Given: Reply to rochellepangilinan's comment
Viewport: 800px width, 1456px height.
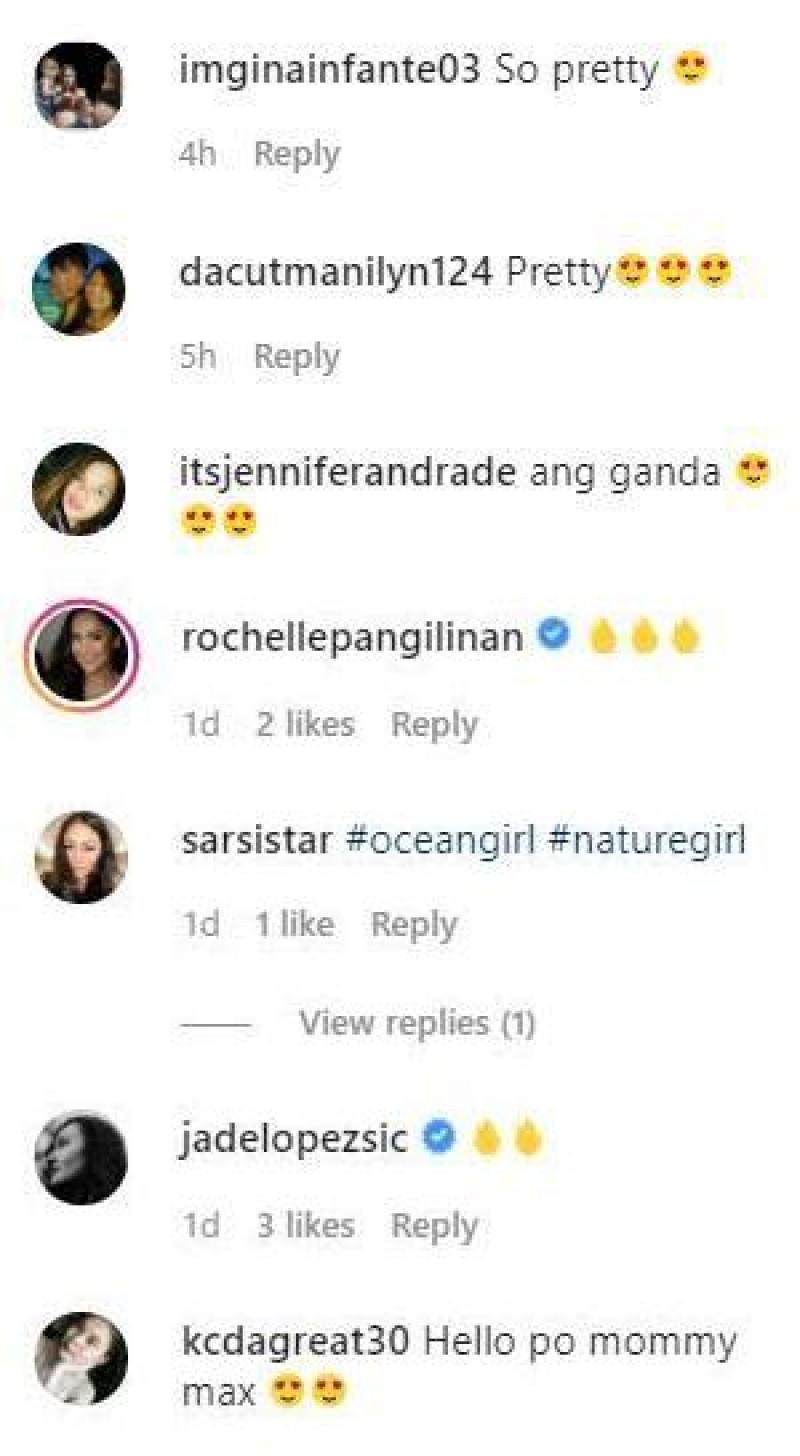Looking at the screenshot, I should click(433, 724).
